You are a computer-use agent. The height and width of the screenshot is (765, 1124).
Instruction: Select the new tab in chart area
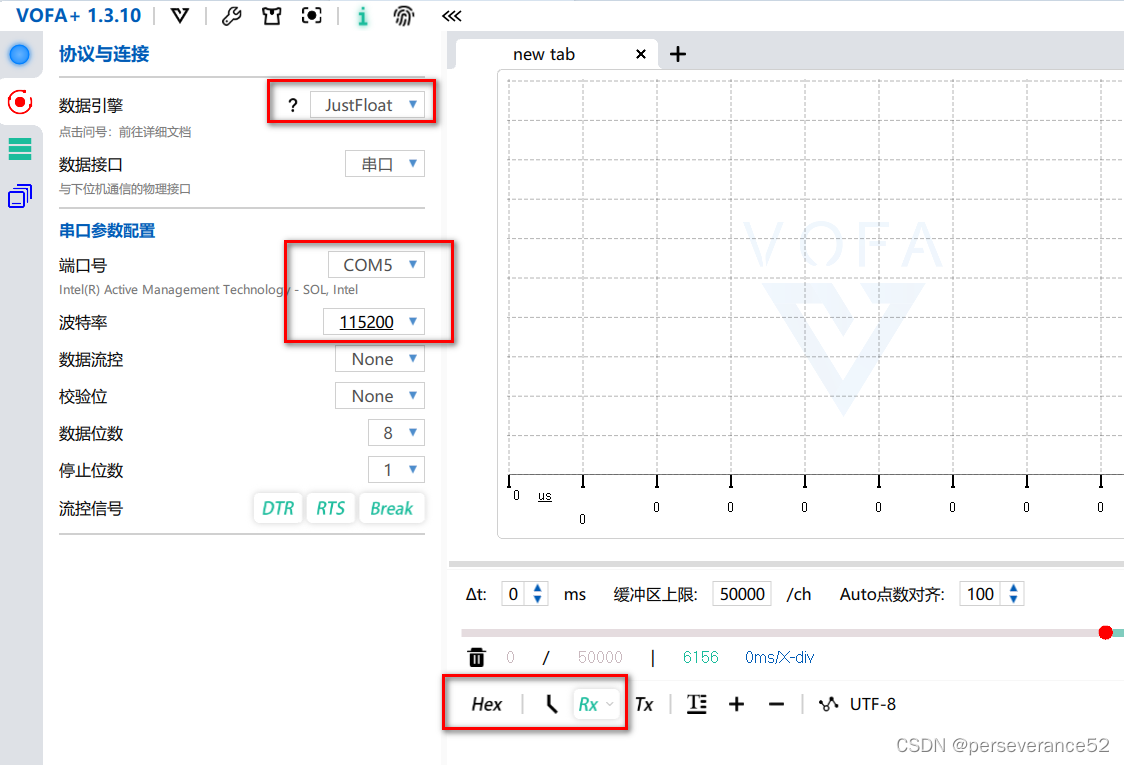543,54
